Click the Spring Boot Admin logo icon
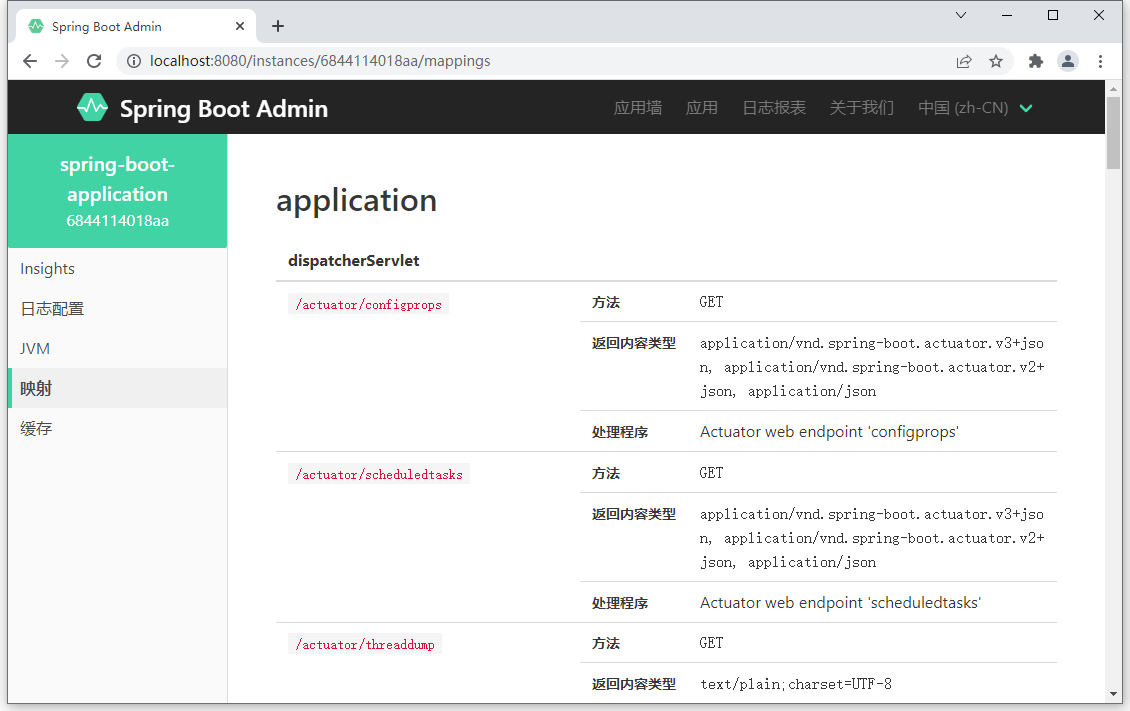1130x711 pixels. click(x=92, y=107)
